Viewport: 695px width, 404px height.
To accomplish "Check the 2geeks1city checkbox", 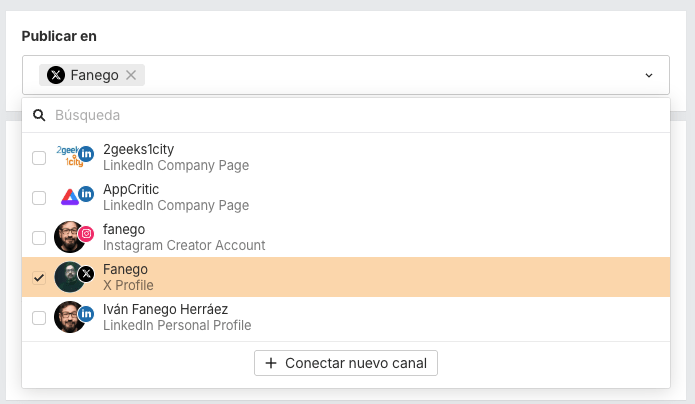I will pyautogui.click(x=39, y=158).
